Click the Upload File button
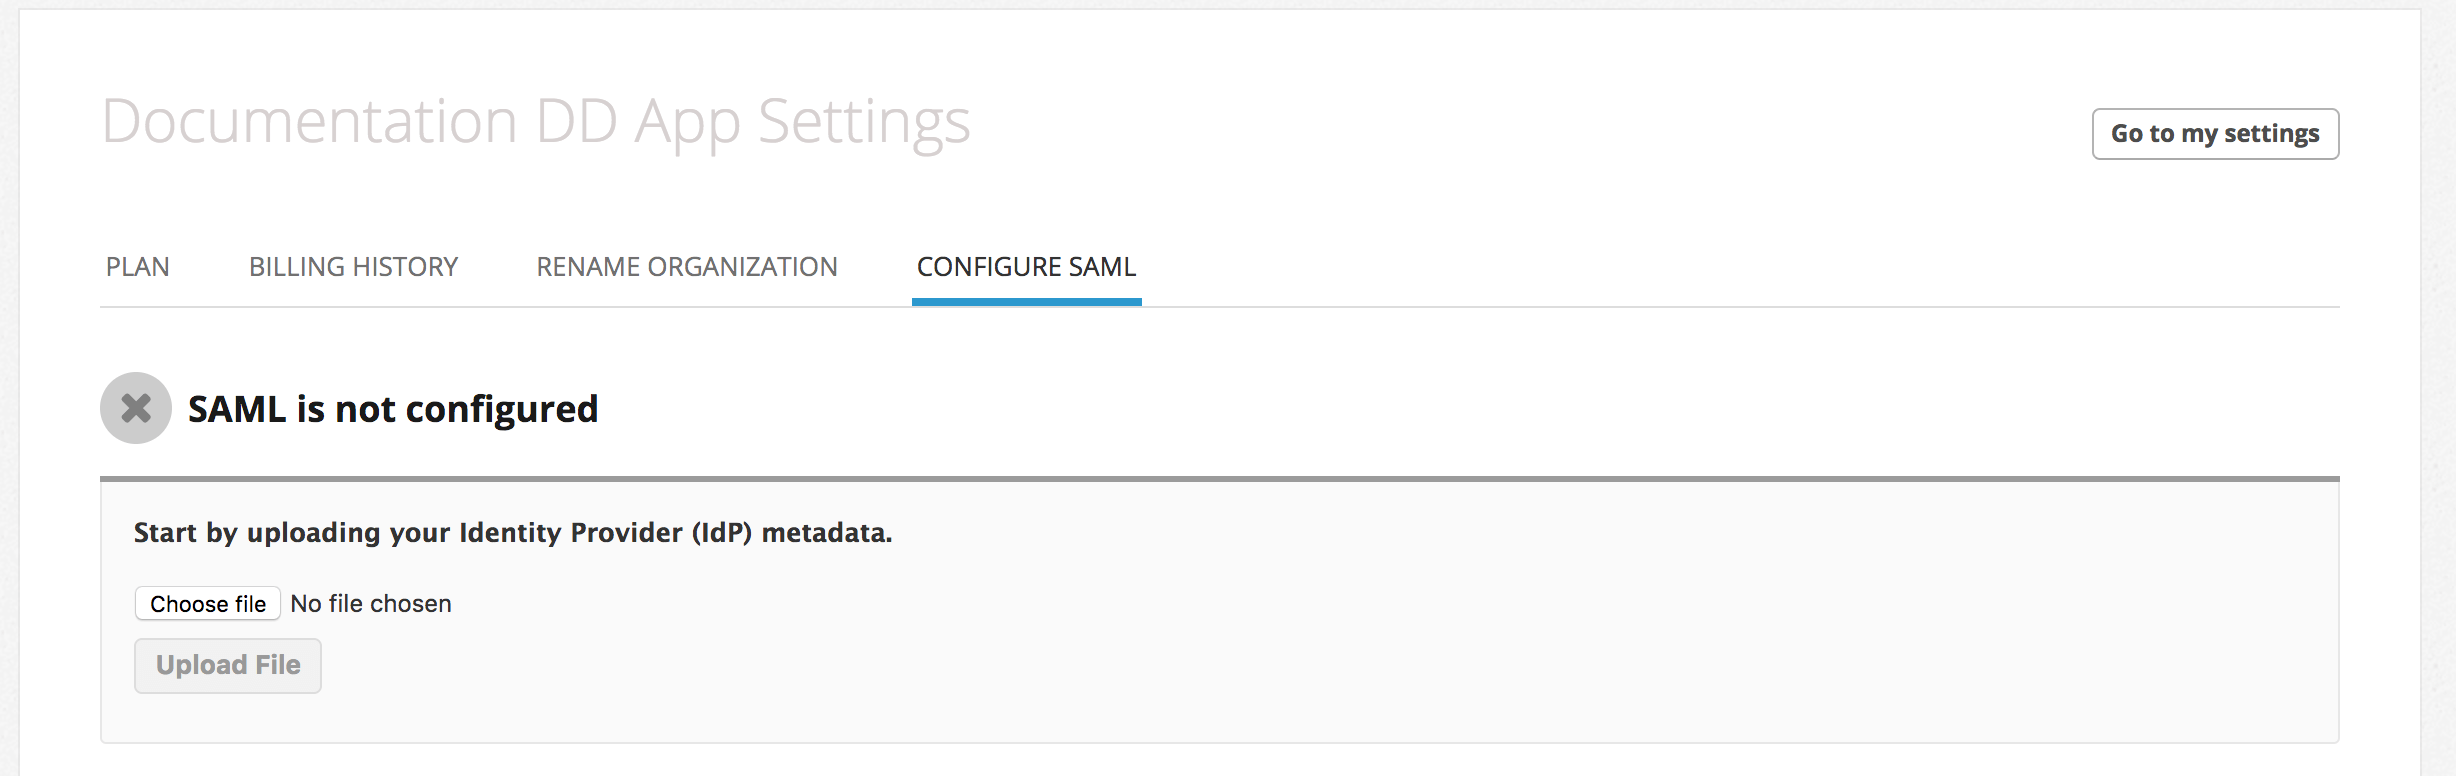Screen dimensions: 2456x776 [228, 666]
